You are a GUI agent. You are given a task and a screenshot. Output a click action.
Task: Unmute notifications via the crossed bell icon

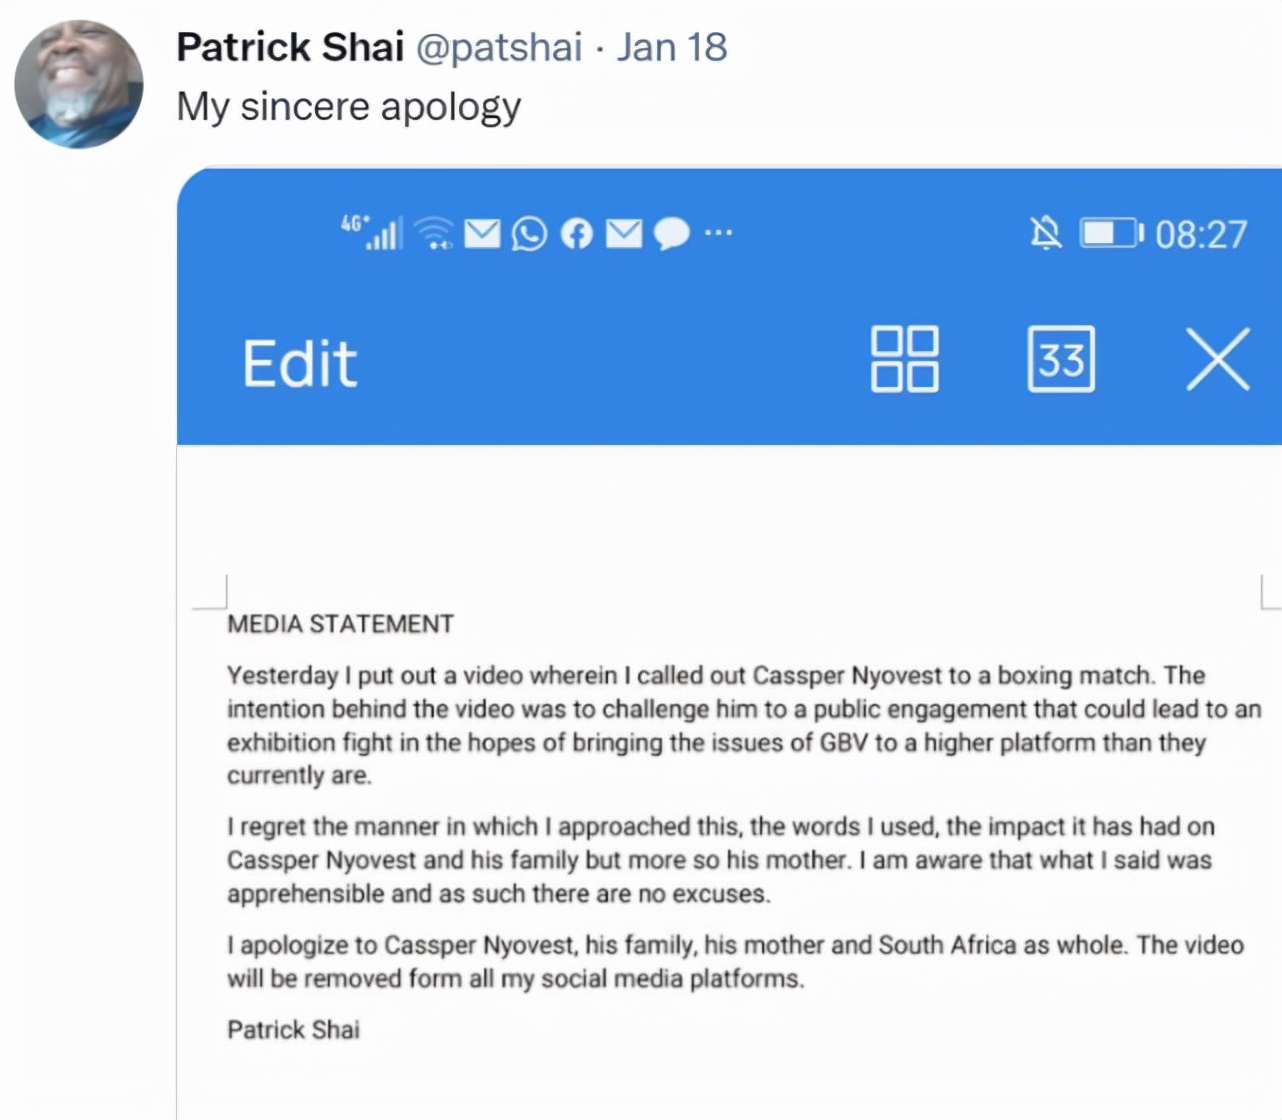click(1046, 233)
